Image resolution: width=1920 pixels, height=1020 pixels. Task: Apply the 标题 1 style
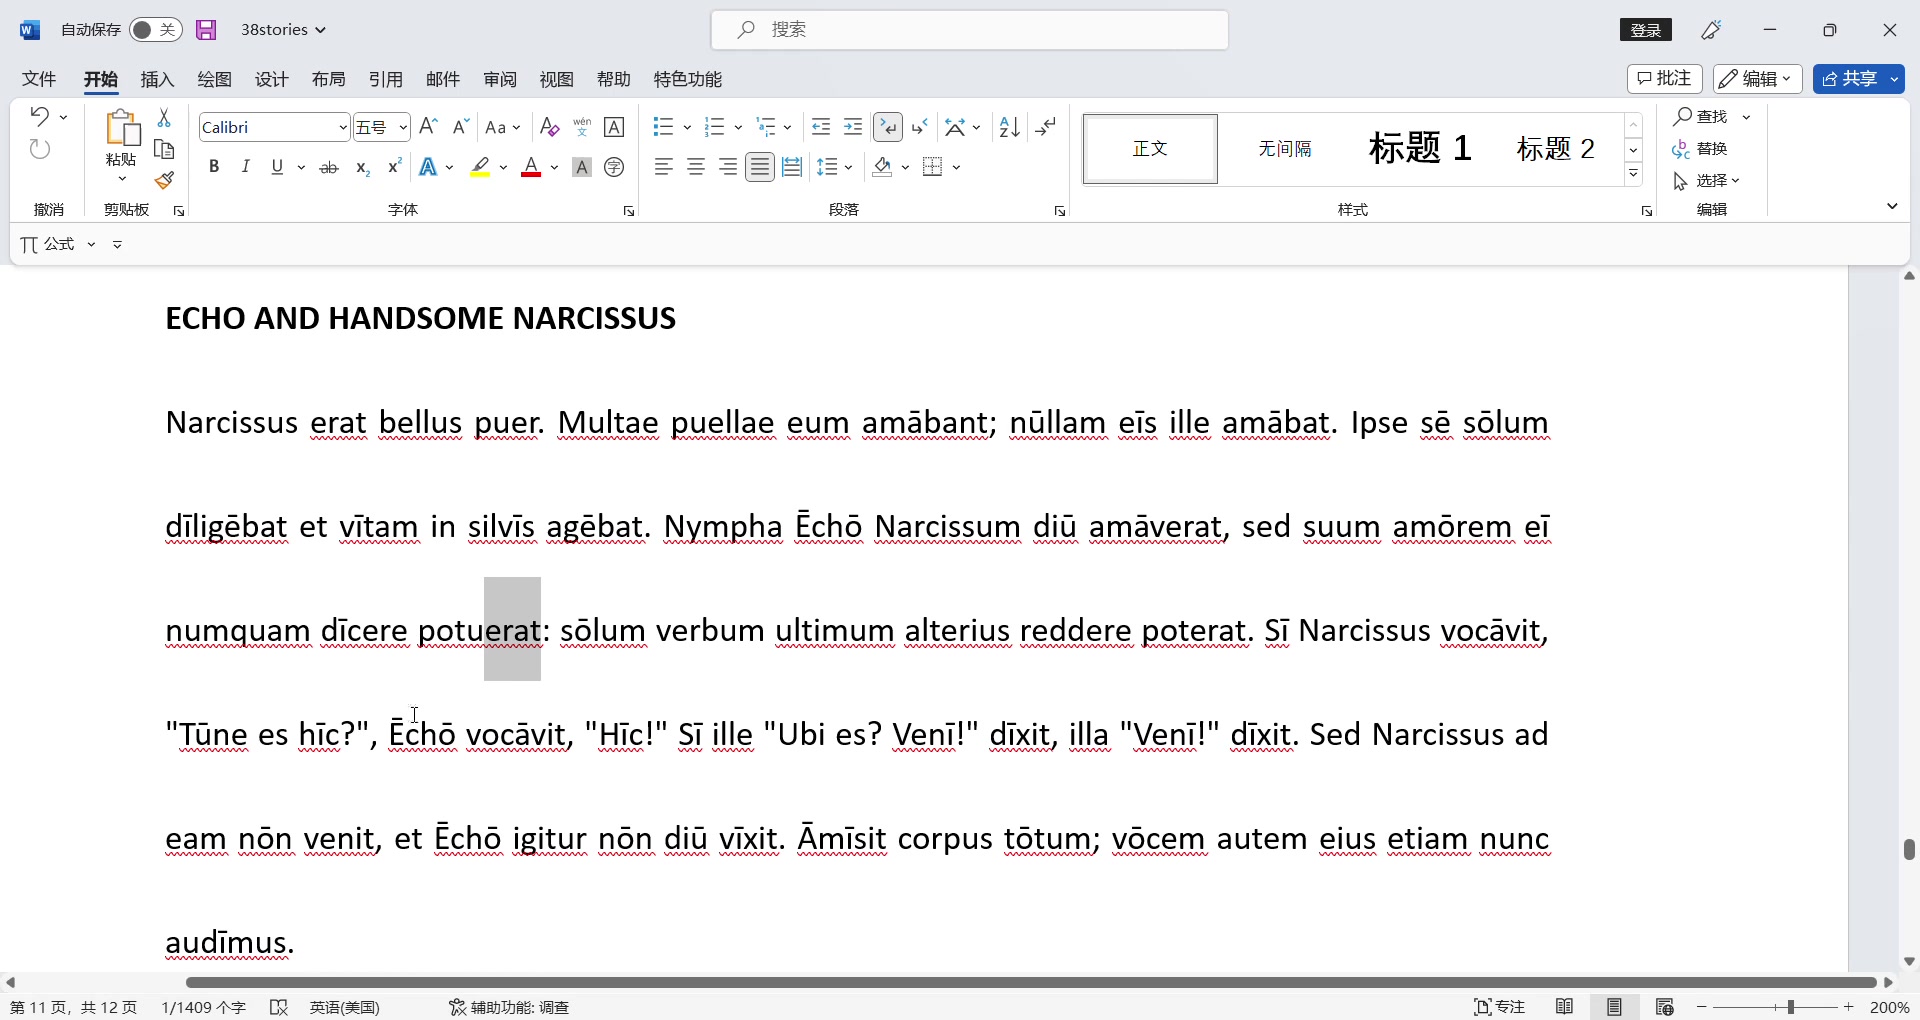pos(1420,148)
